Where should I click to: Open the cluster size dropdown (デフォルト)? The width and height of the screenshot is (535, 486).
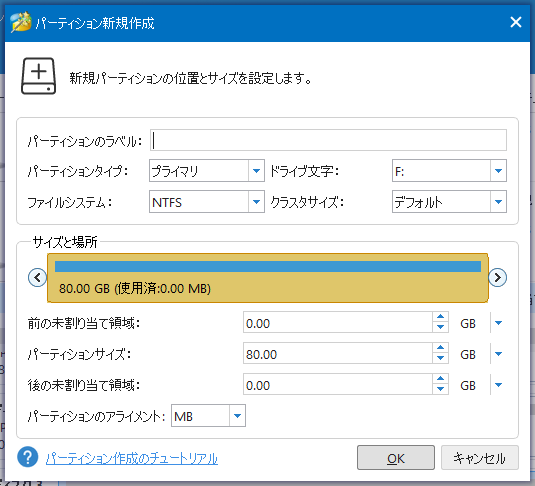point(449,202)
